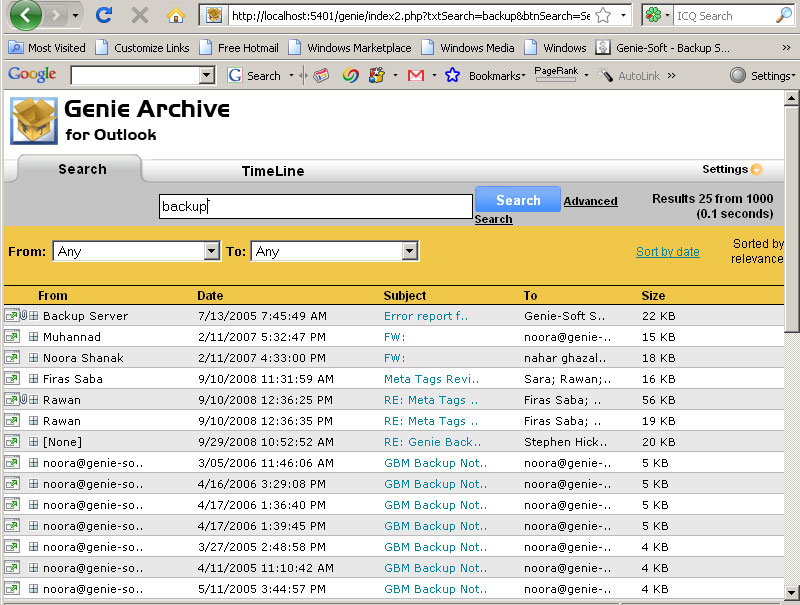The height and width of the screenshot is (605, 800).
Task: Click the browser URL address field
Action: pos(411,15)
